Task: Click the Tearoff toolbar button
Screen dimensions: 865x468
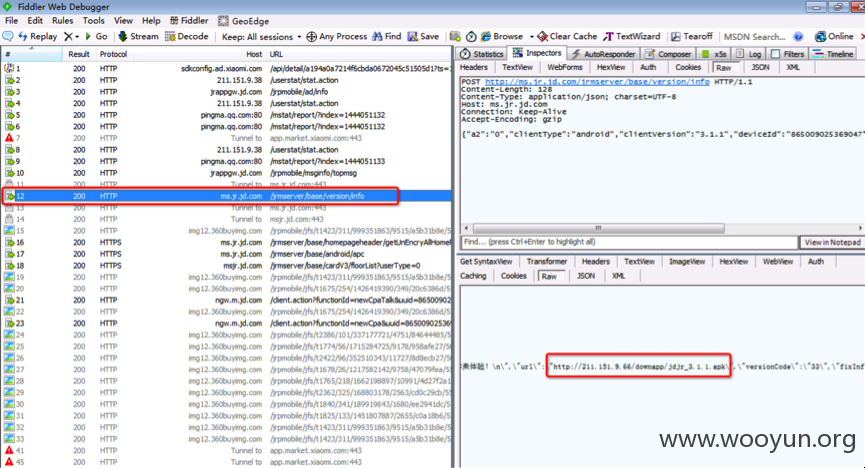Action: pyautogui.click(x=692, y=36)
